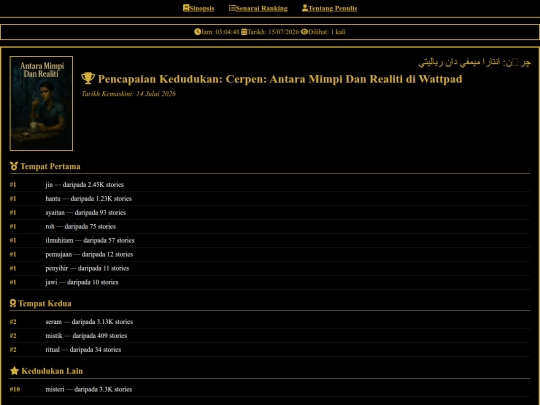
Task: Click the eye icon next to Dilihat
Action: pyautogui.click(x=304, y=32)
